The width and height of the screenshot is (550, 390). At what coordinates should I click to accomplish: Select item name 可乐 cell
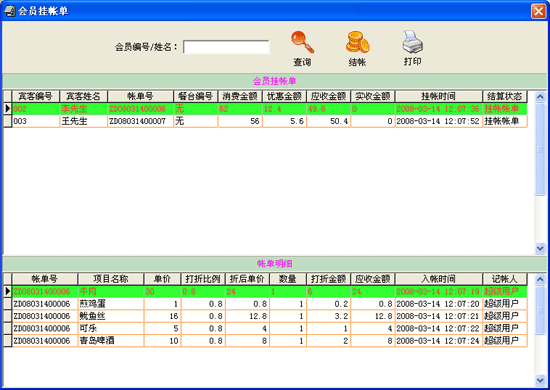coord(111,328)
